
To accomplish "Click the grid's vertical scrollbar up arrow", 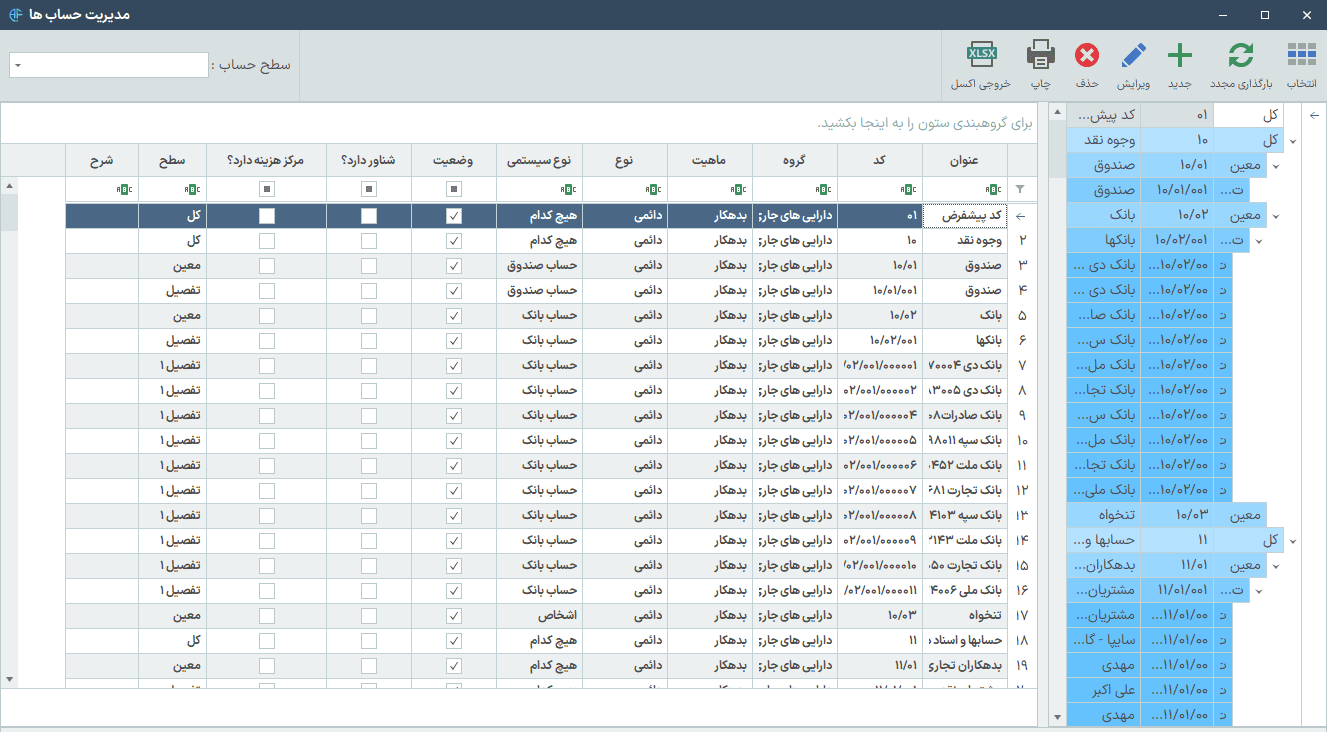I will tap(10, 186).
